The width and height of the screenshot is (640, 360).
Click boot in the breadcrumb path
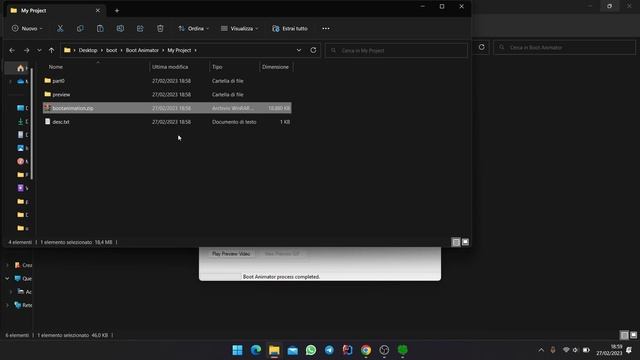click(x=111, y=50)
